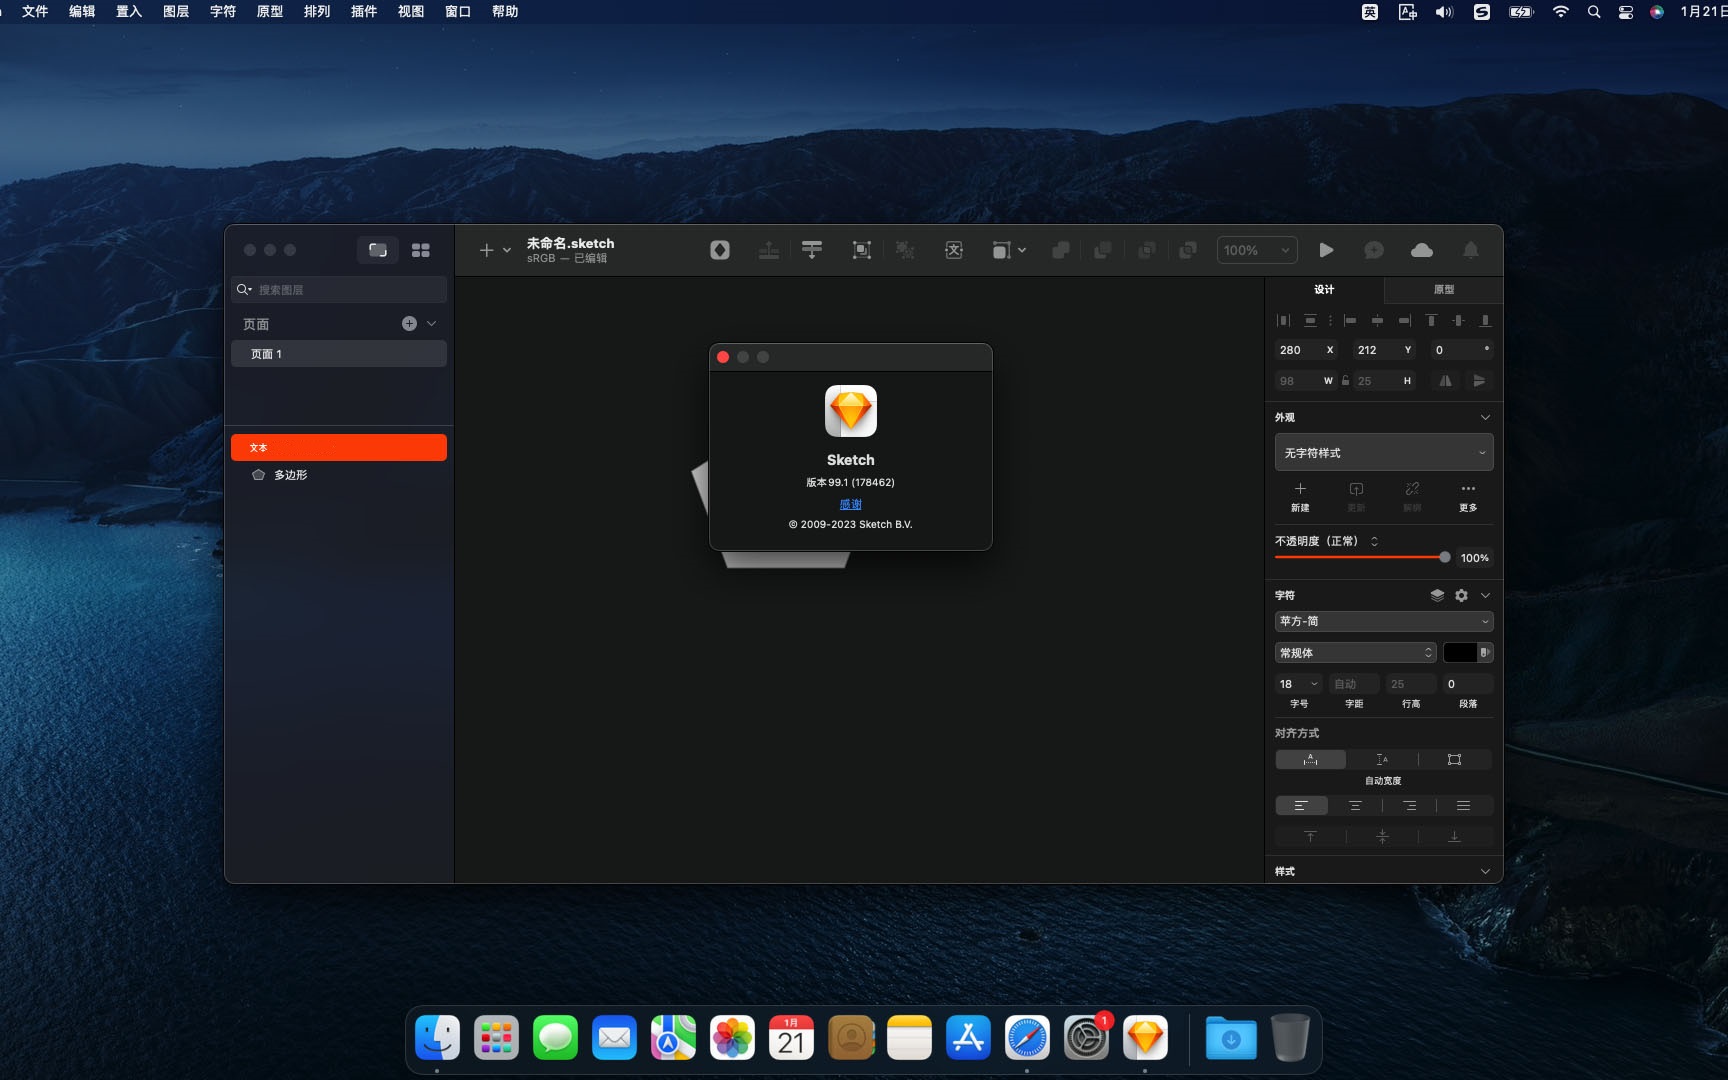Open the 插件 menu in menu bar
Image resolution: width=1728 pixels, height=1080 pixels.
tap(363, 11)
